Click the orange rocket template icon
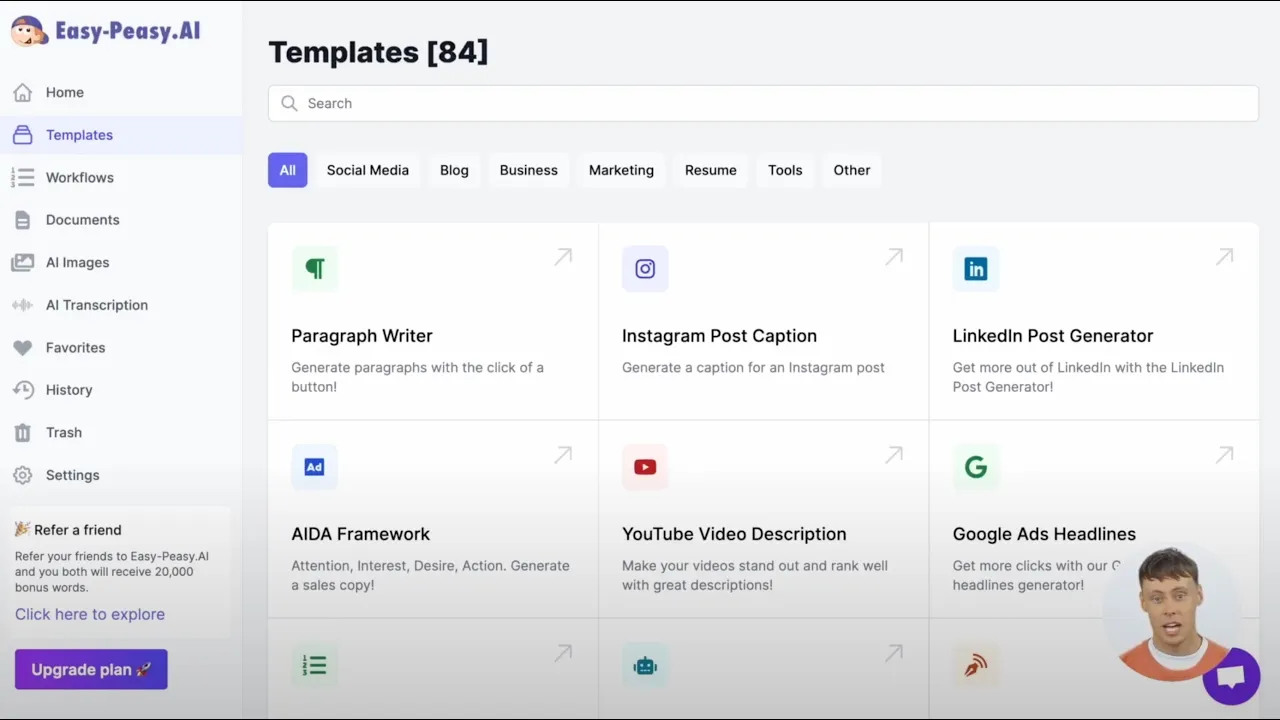 point(976,665)
